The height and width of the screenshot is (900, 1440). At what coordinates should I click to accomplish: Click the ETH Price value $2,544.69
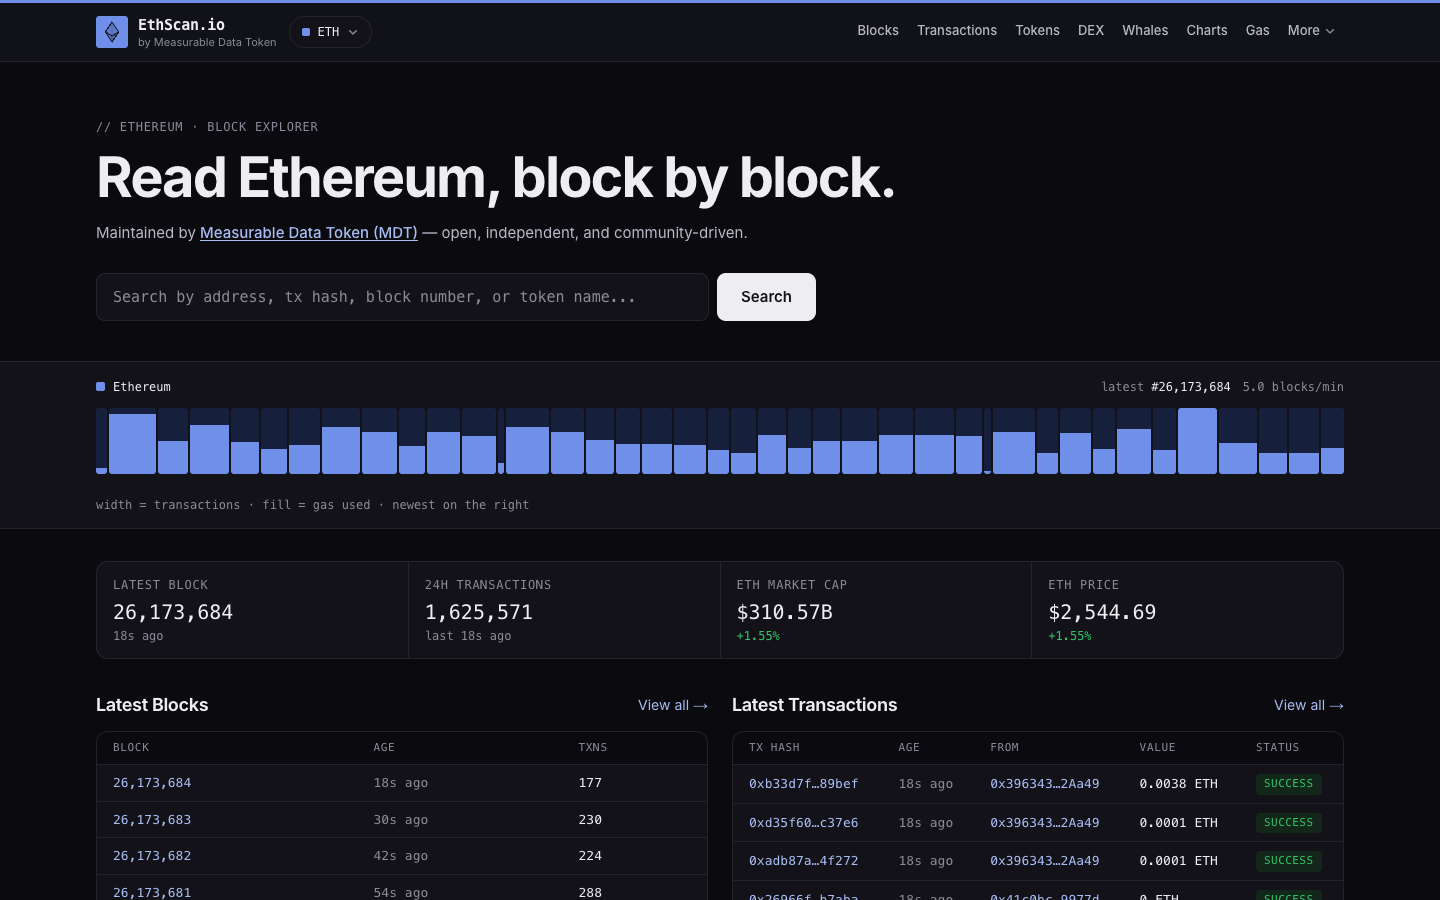[1102, 612]
